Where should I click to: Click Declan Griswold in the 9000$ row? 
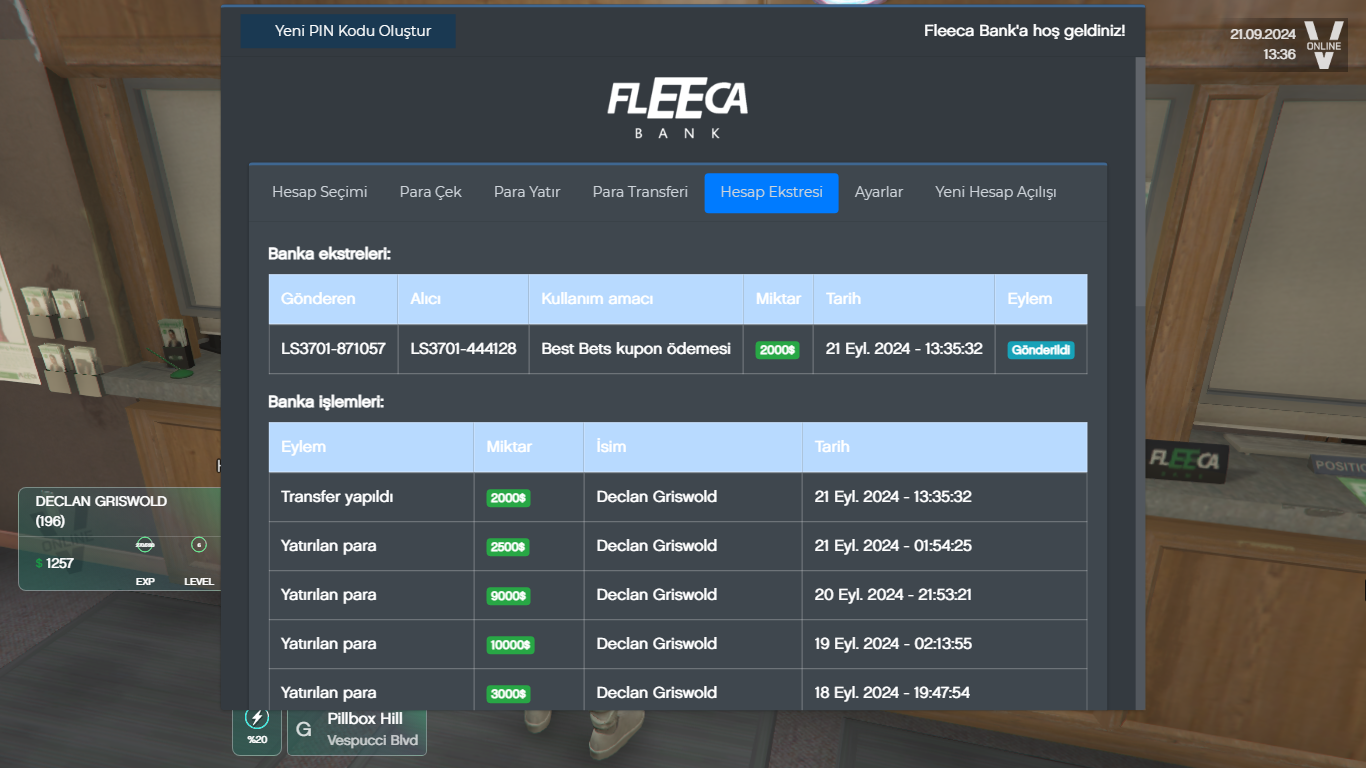pyautogui.click(x=657, y=595)
